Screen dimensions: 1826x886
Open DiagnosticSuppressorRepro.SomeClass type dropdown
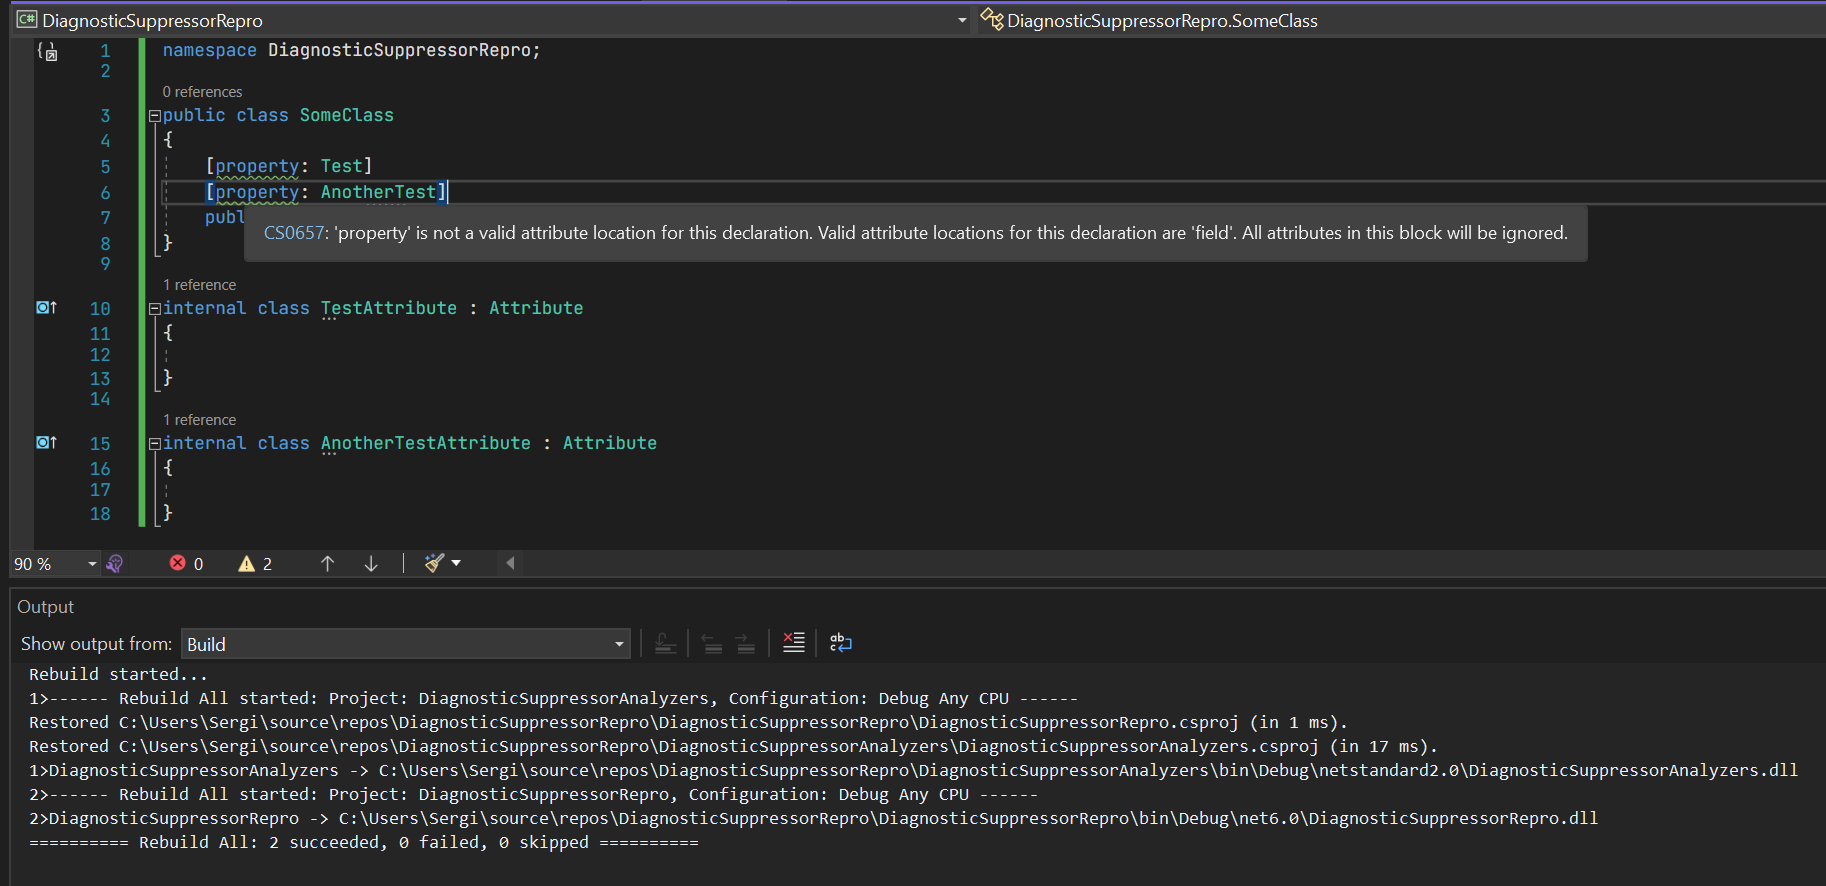pyautogui.click(x=1403, y=20)
